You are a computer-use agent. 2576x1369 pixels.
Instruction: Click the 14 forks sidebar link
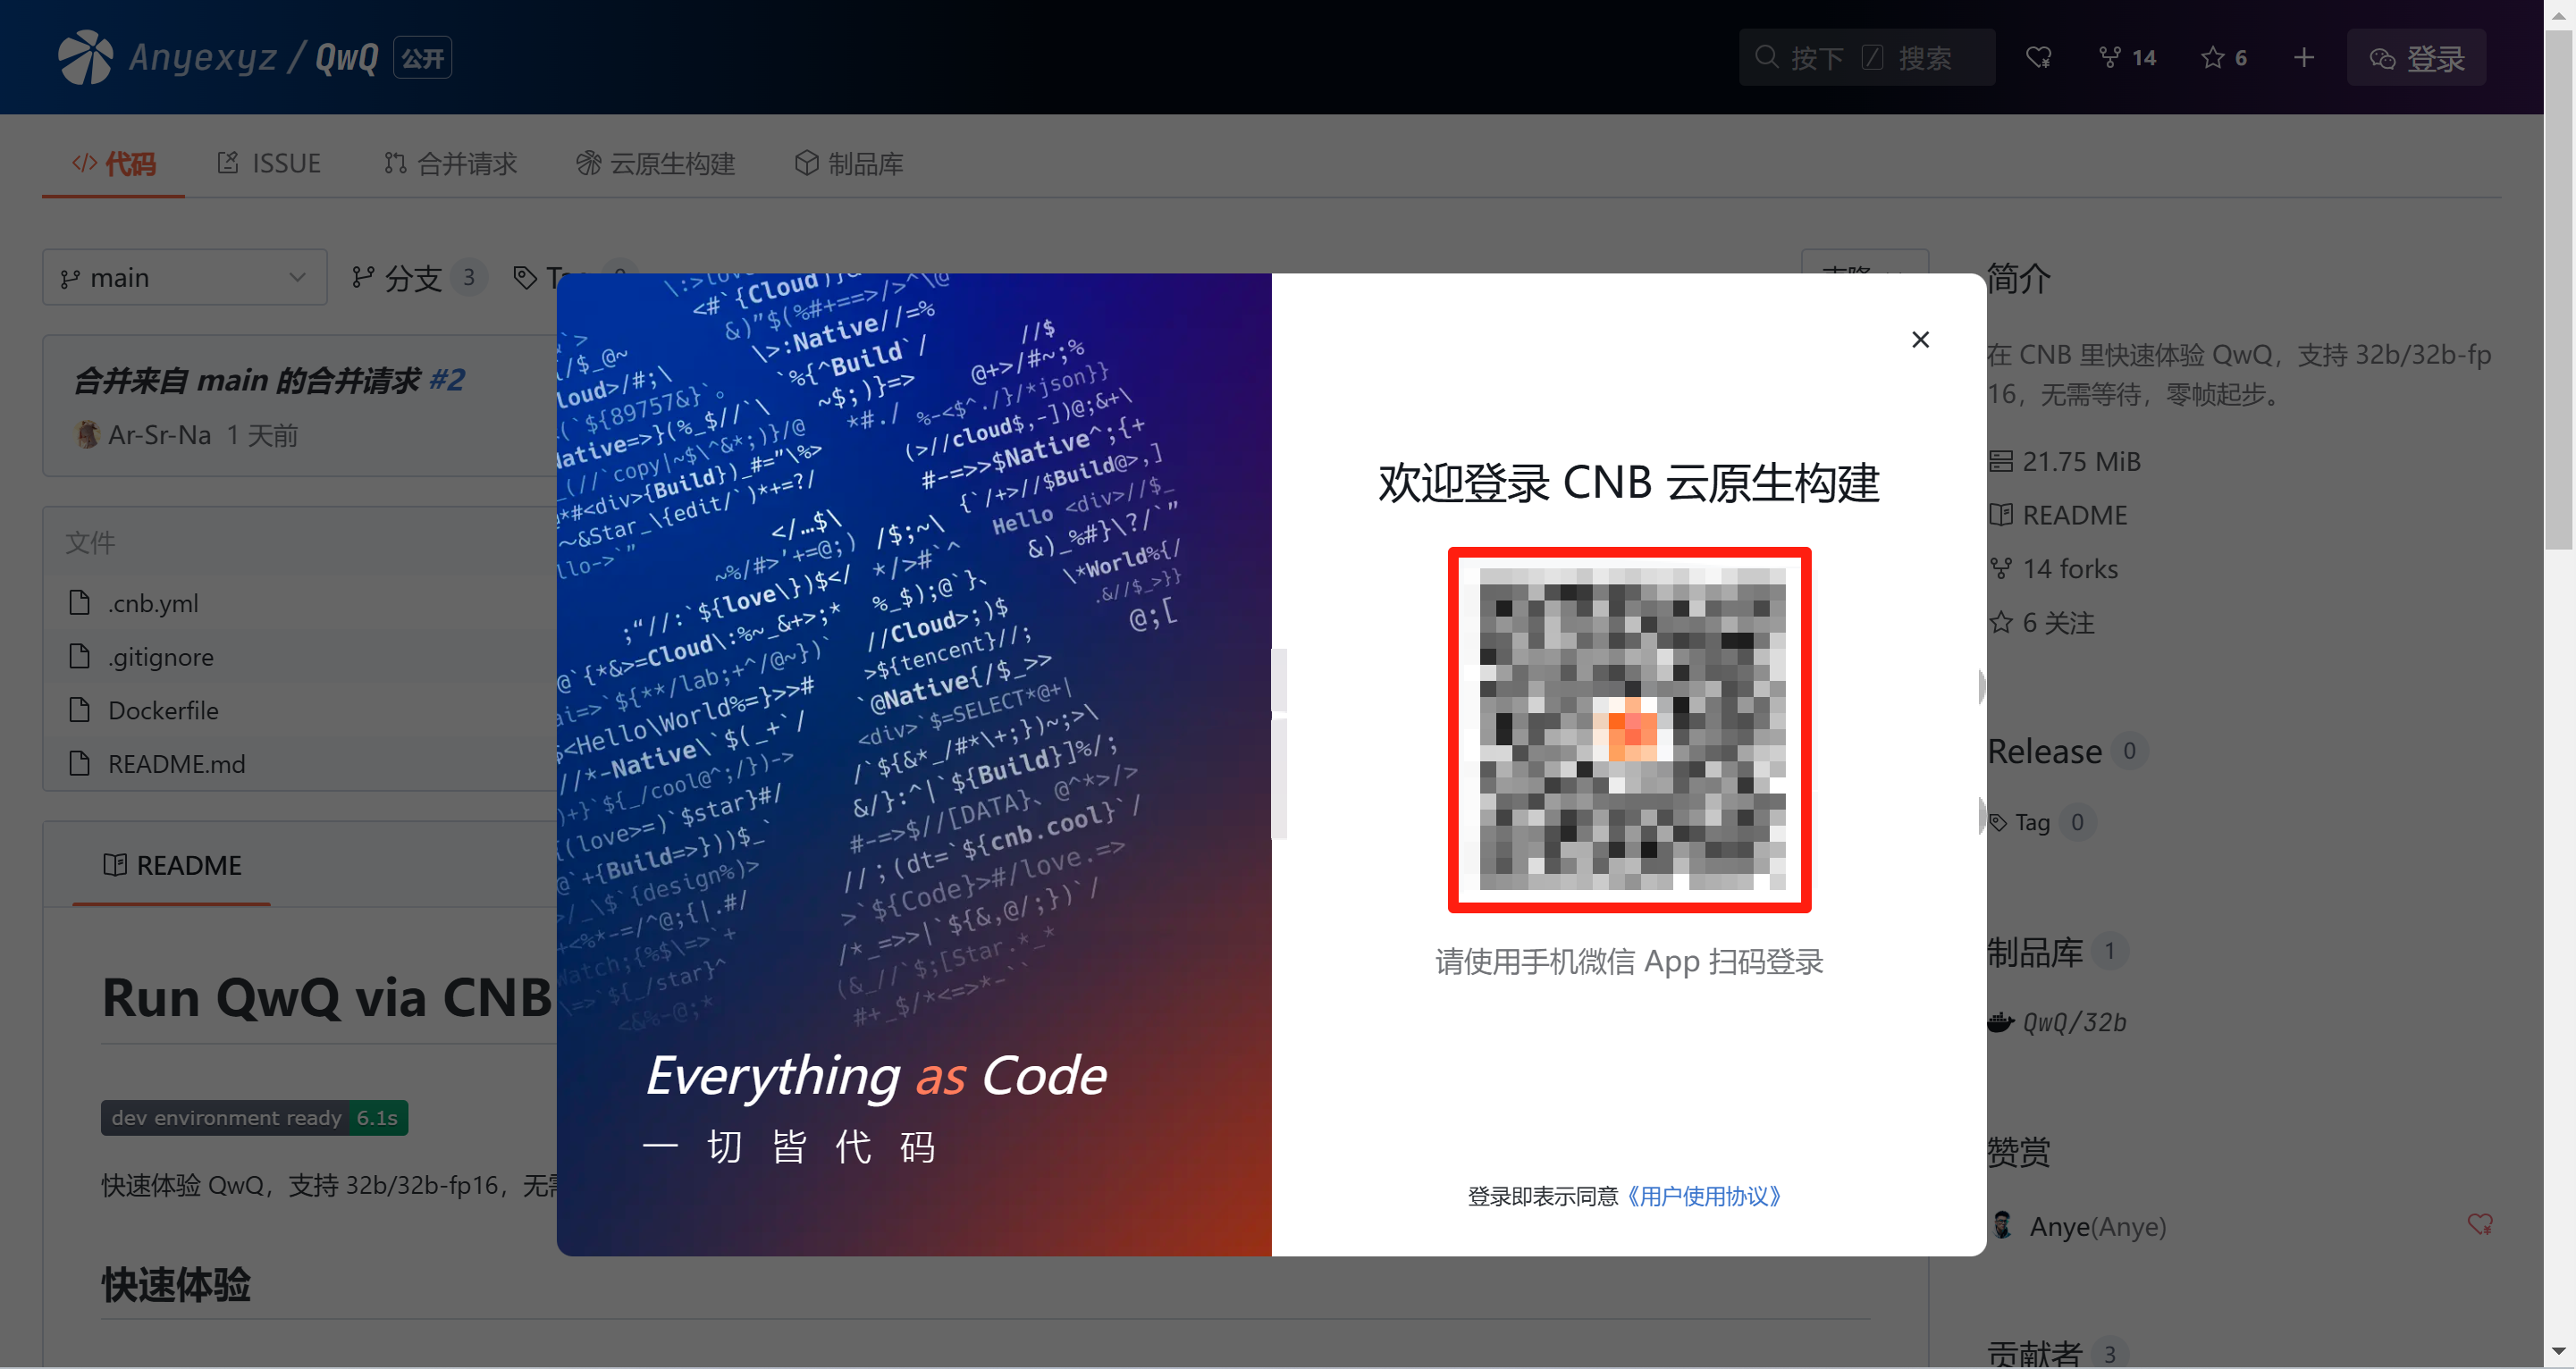2069,568
